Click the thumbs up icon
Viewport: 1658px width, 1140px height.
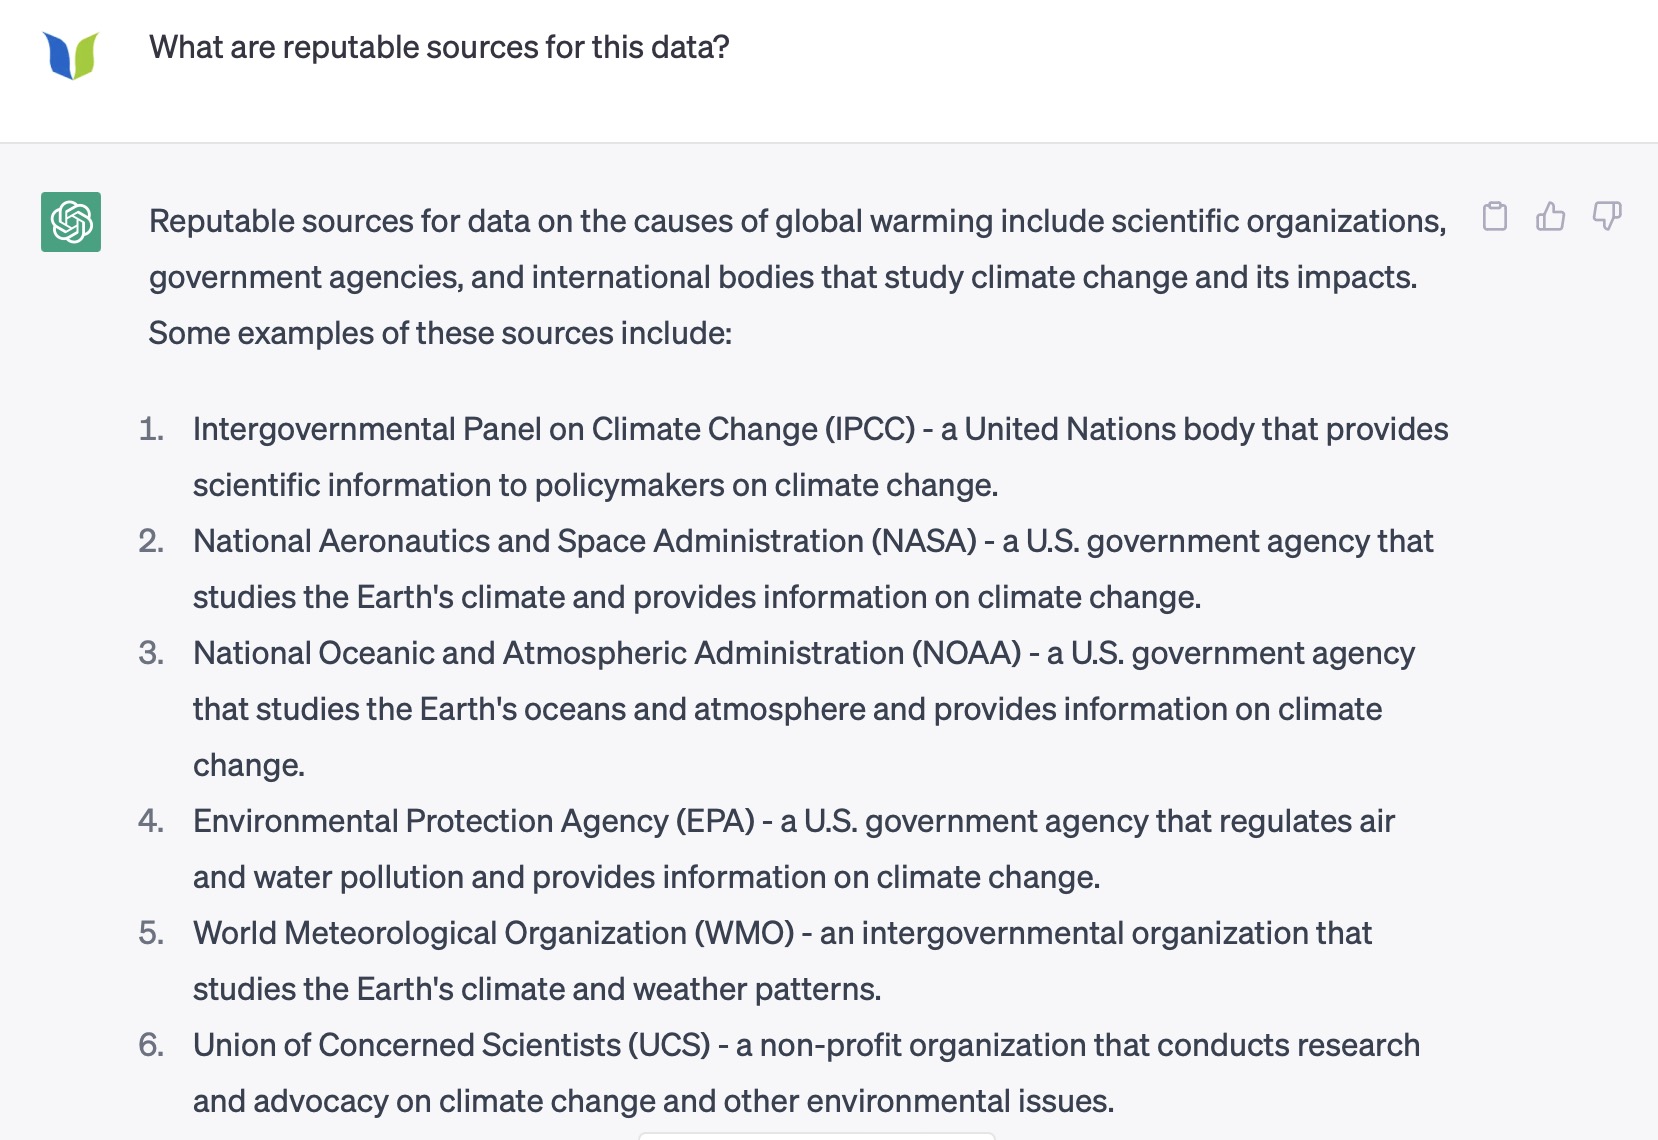click(1551, 216)
